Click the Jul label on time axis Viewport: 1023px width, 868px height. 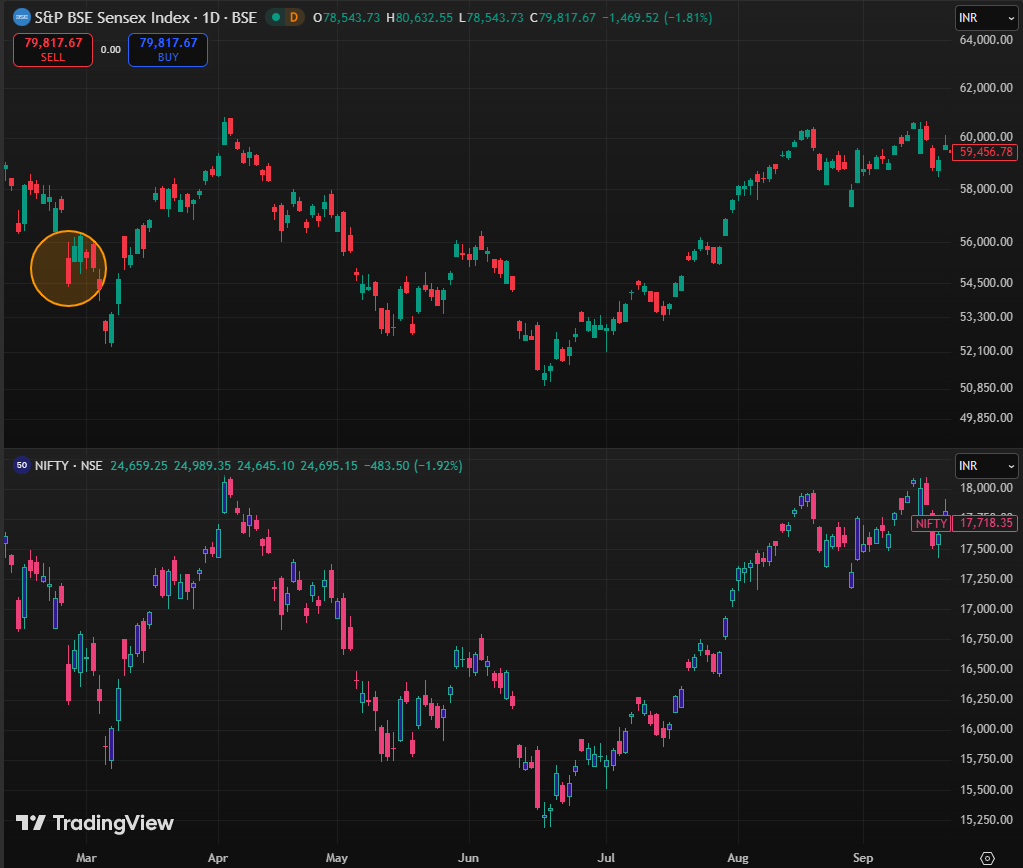(x=604, y=857)
